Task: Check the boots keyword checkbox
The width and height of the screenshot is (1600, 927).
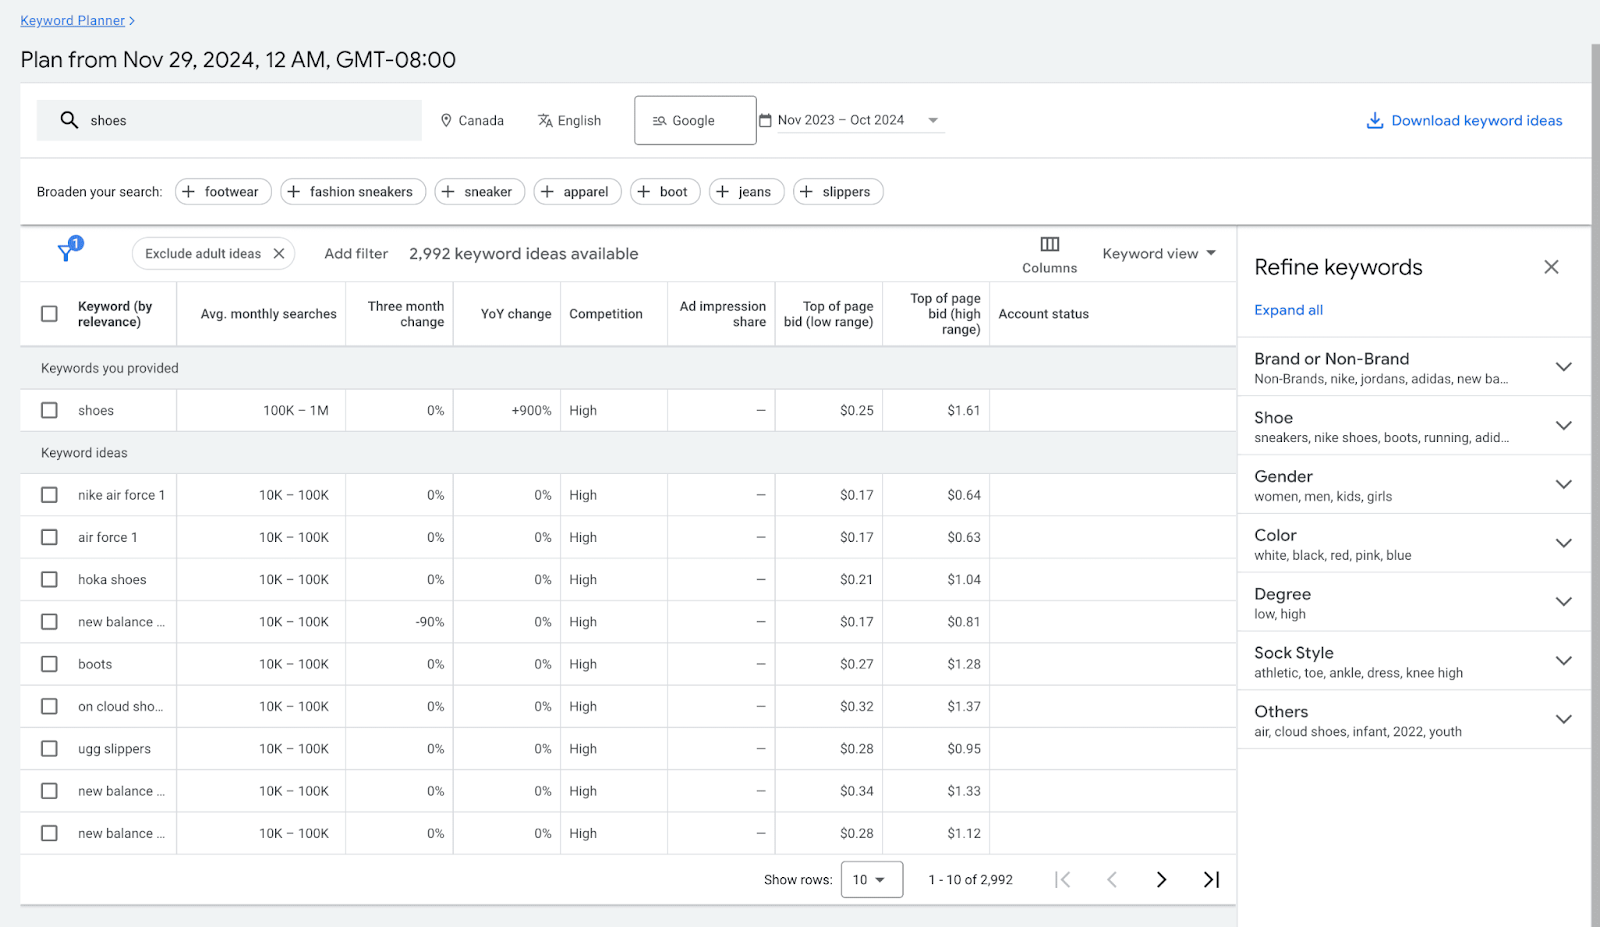Action: (x=49, y=663)
